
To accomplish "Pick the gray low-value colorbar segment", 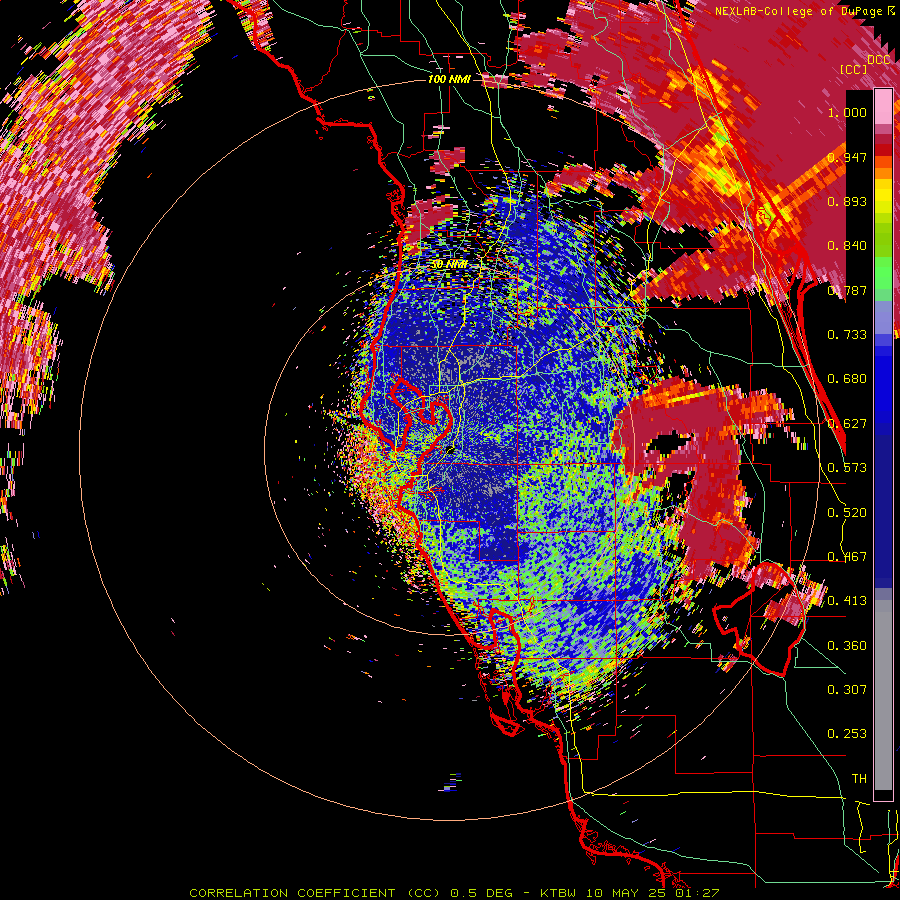I will click(x=883, y=697).
